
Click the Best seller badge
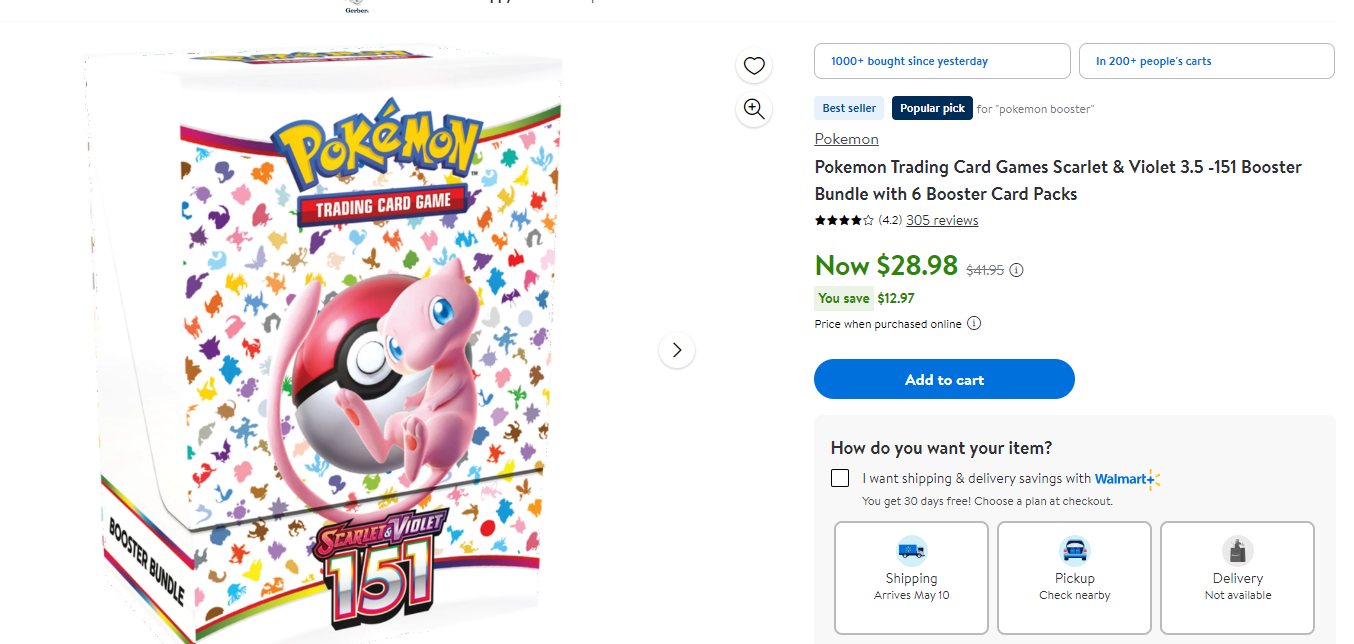coord(849,108)
